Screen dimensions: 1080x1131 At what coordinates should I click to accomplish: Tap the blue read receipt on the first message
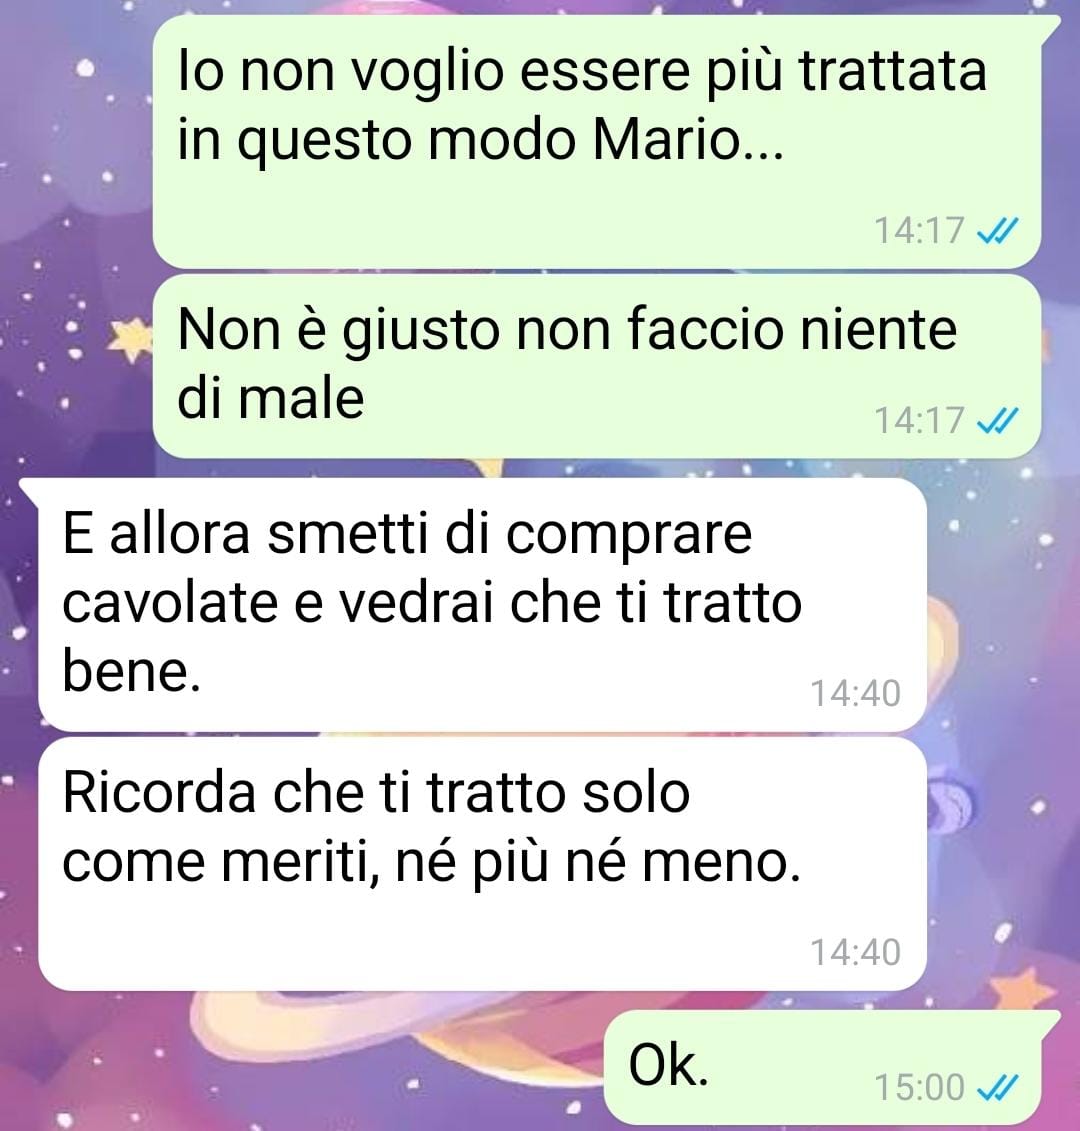click(x=997, y=231)
